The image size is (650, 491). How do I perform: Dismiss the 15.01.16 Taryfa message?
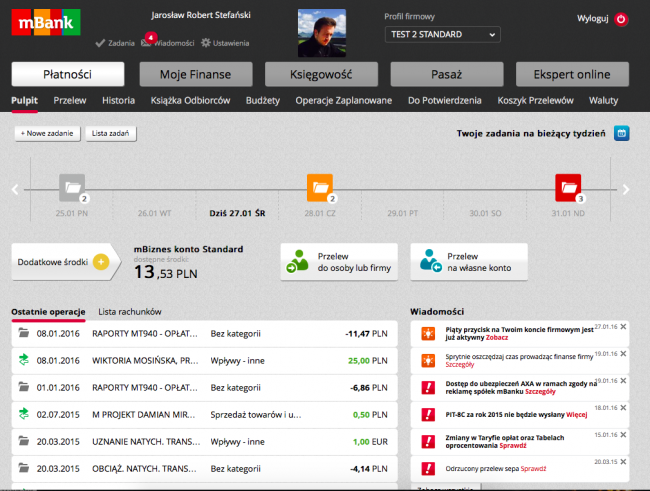[x=623, y=435]
